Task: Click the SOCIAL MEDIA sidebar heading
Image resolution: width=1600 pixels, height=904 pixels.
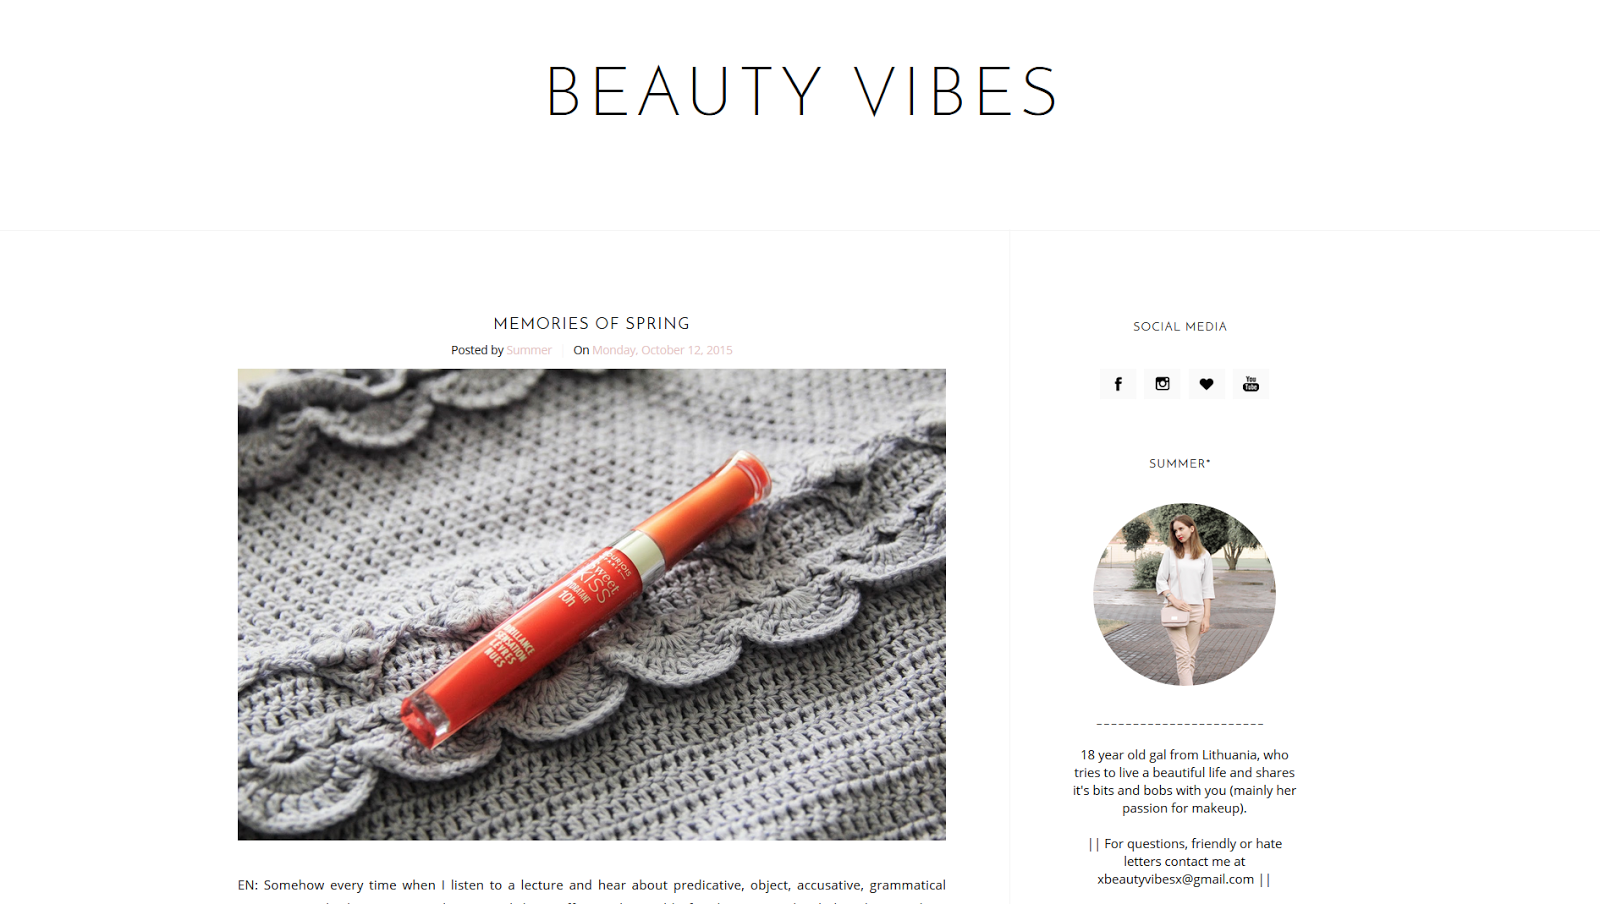Action: (x=1180, y=327)
